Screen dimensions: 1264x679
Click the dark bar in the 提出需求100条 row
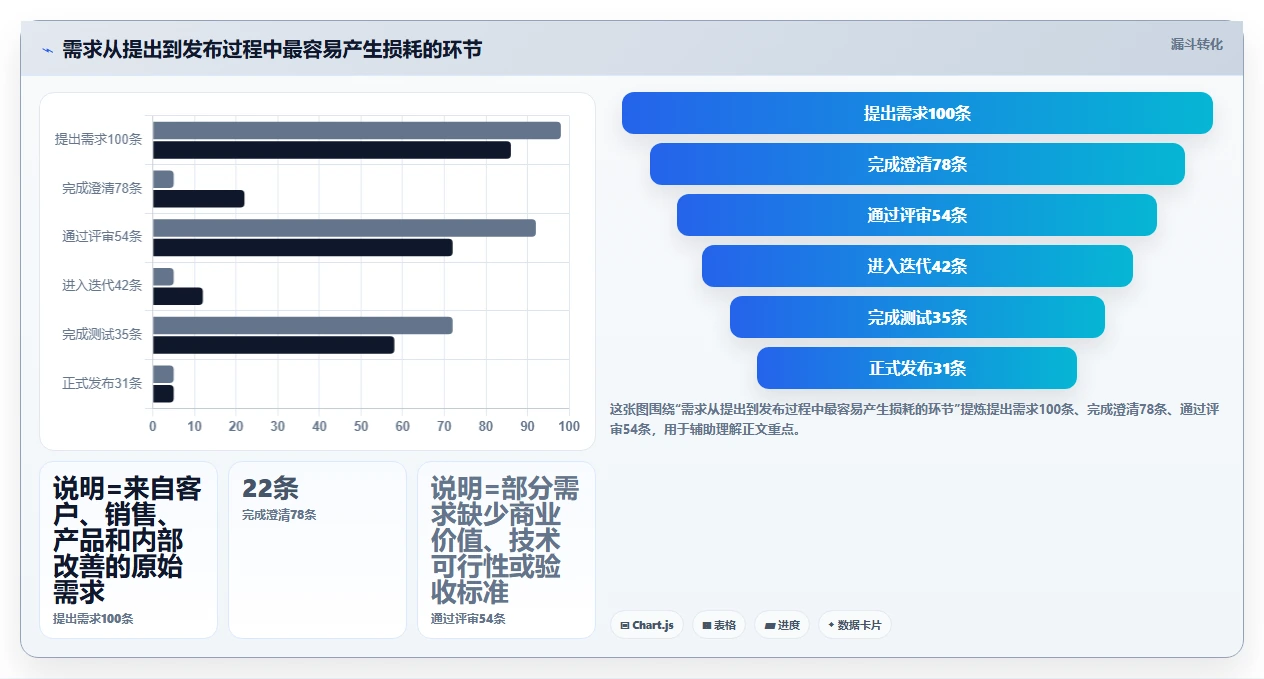[x=331, y=150]
